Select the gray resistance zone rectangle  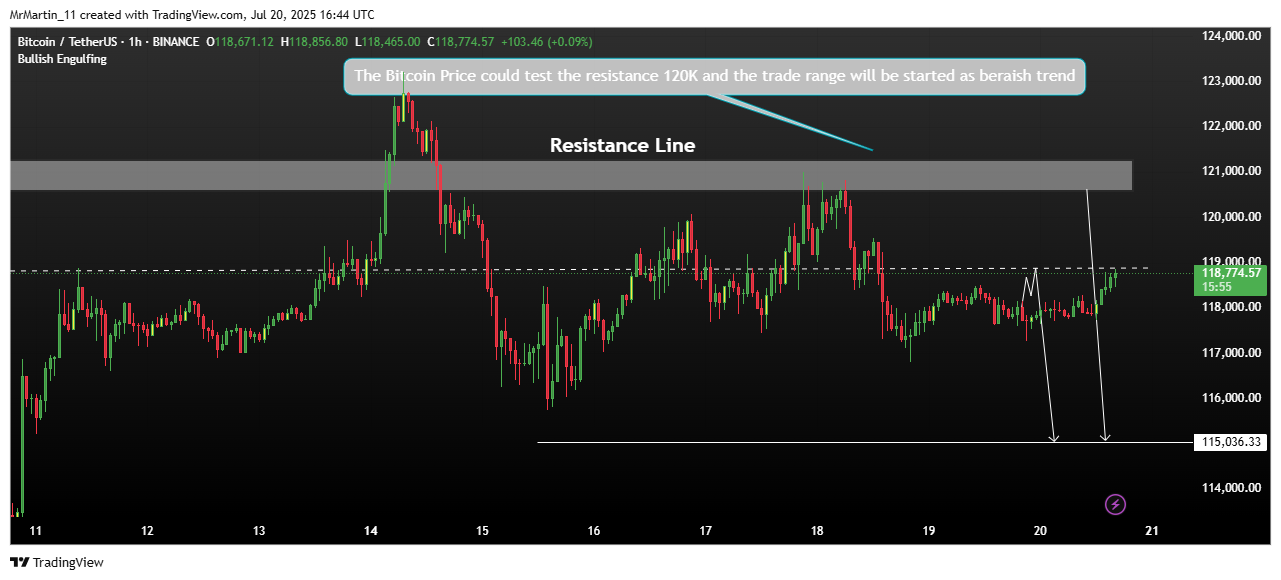[x=571, y=175]
